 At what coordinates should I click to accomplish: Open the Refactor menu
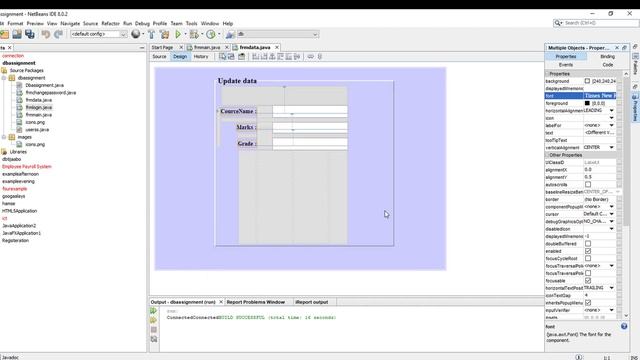pyautogui.click(x=111, y=24)
